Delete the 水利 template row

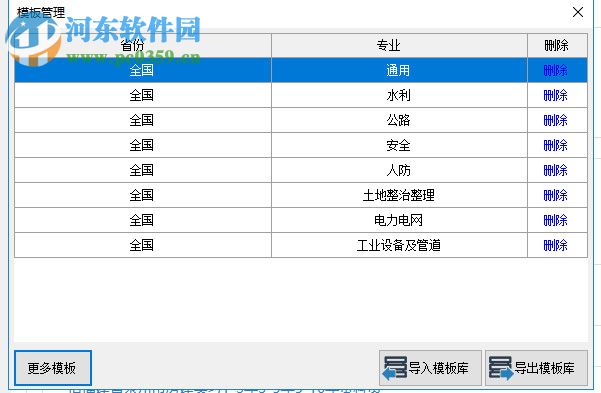pos(555,95)
